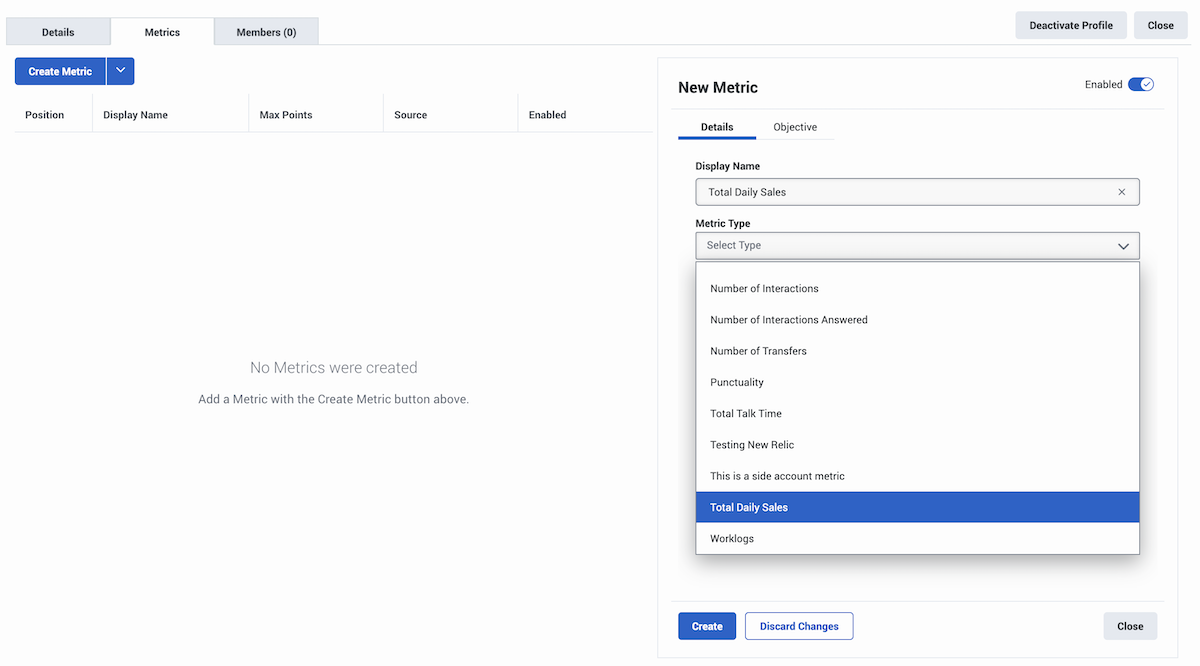Discard changes in the New Metric form
The height and width of the screenshot is (666, 1200).
[x=798, y=625]
